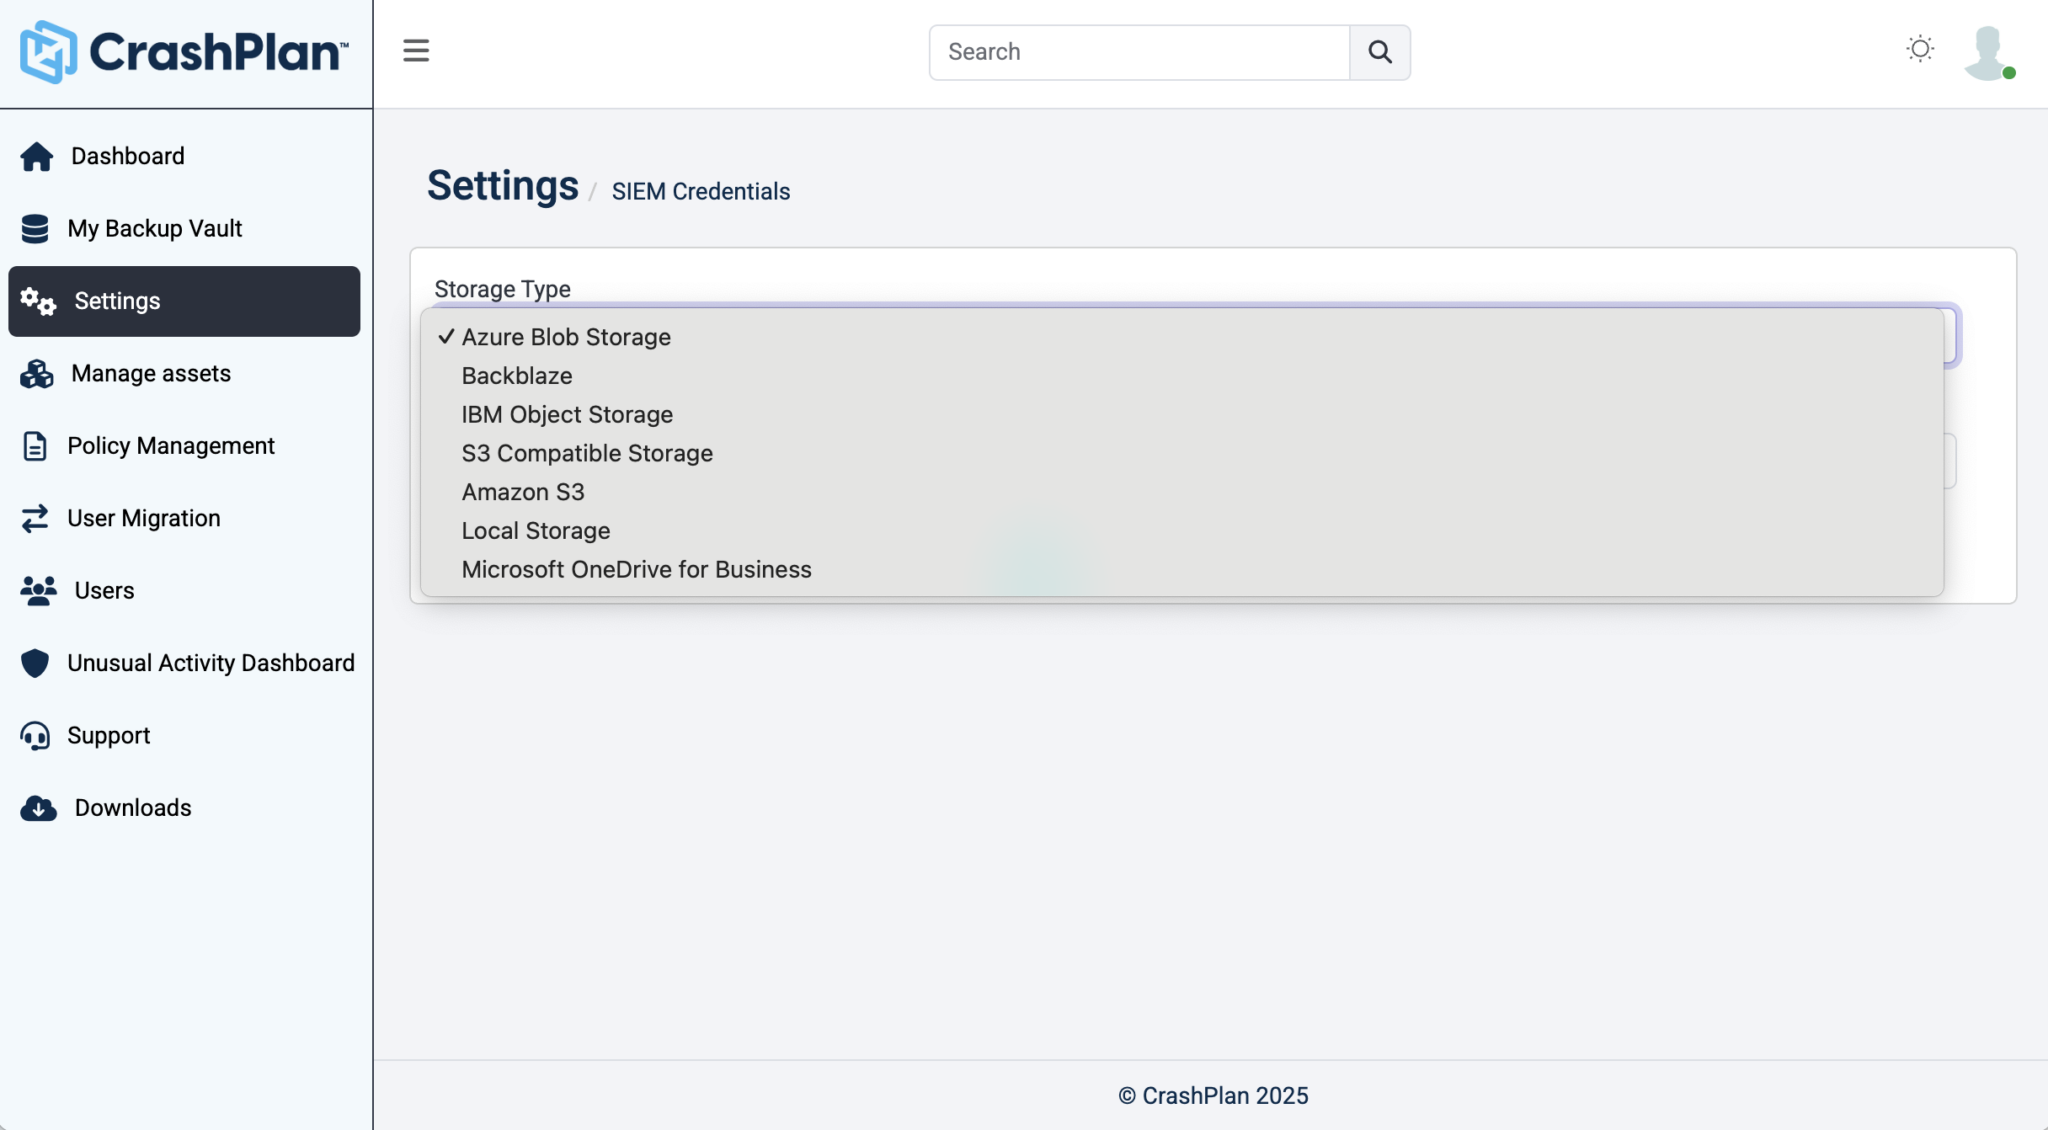Choose Amazon S3 storage type
This screenshot has width=2048, height=1130.
tap(1182, 492)
